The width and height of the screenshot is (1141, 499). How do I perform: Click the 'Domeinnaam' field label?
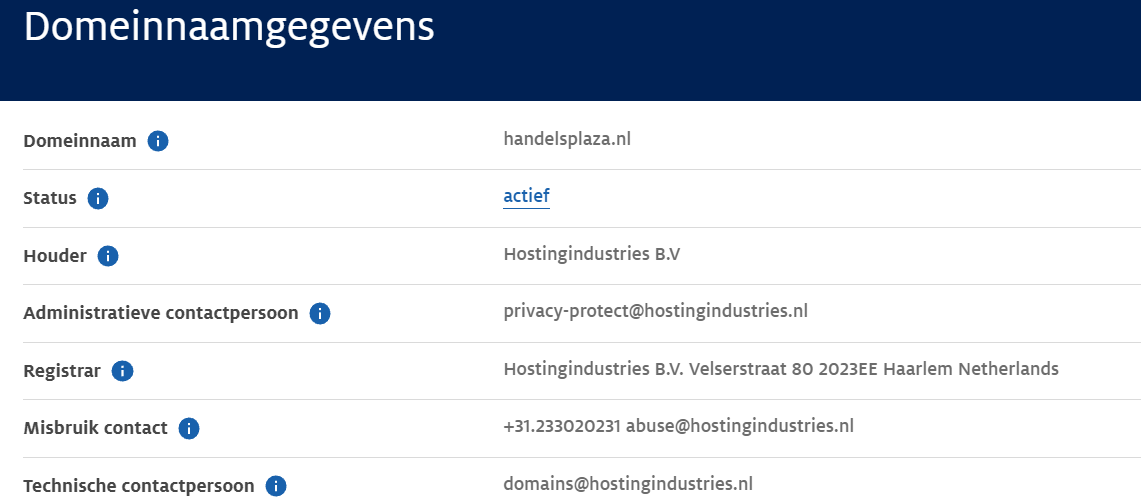click(80, 141)
